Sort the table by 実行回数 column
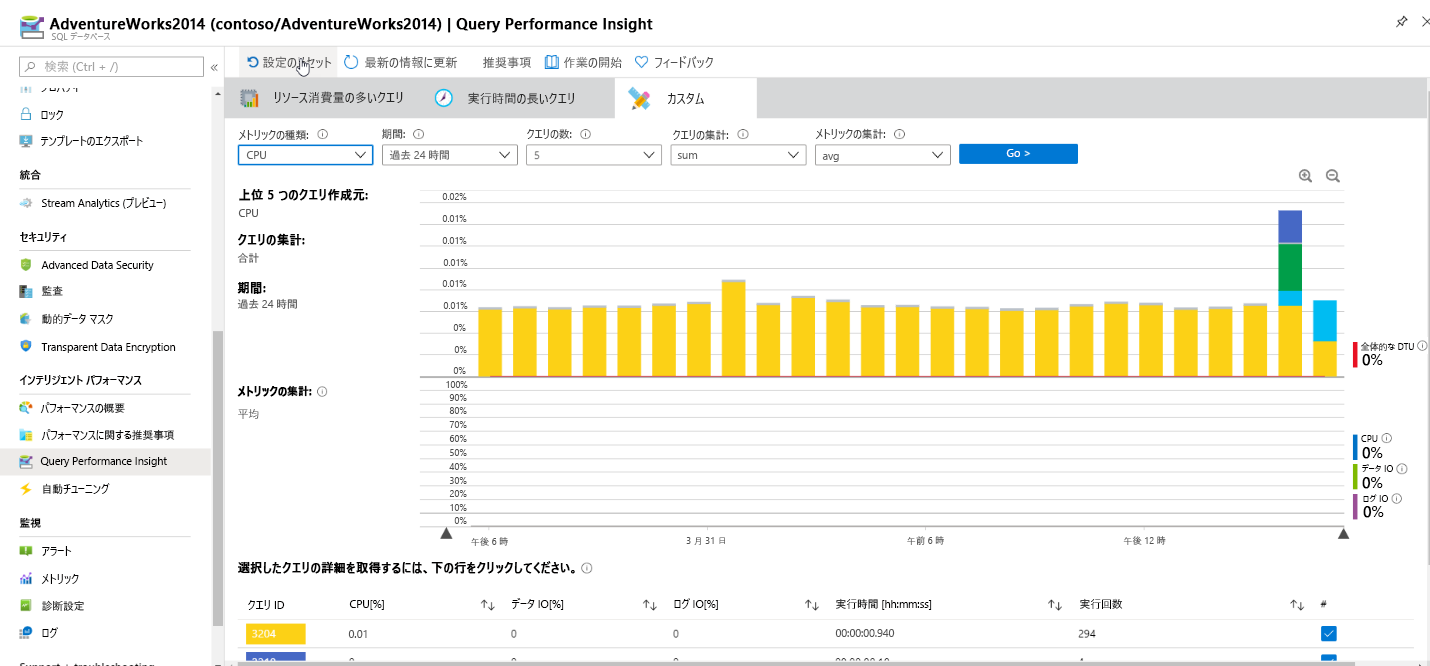Viewport: 1430px width, 666px height. tap(1297, 605)
